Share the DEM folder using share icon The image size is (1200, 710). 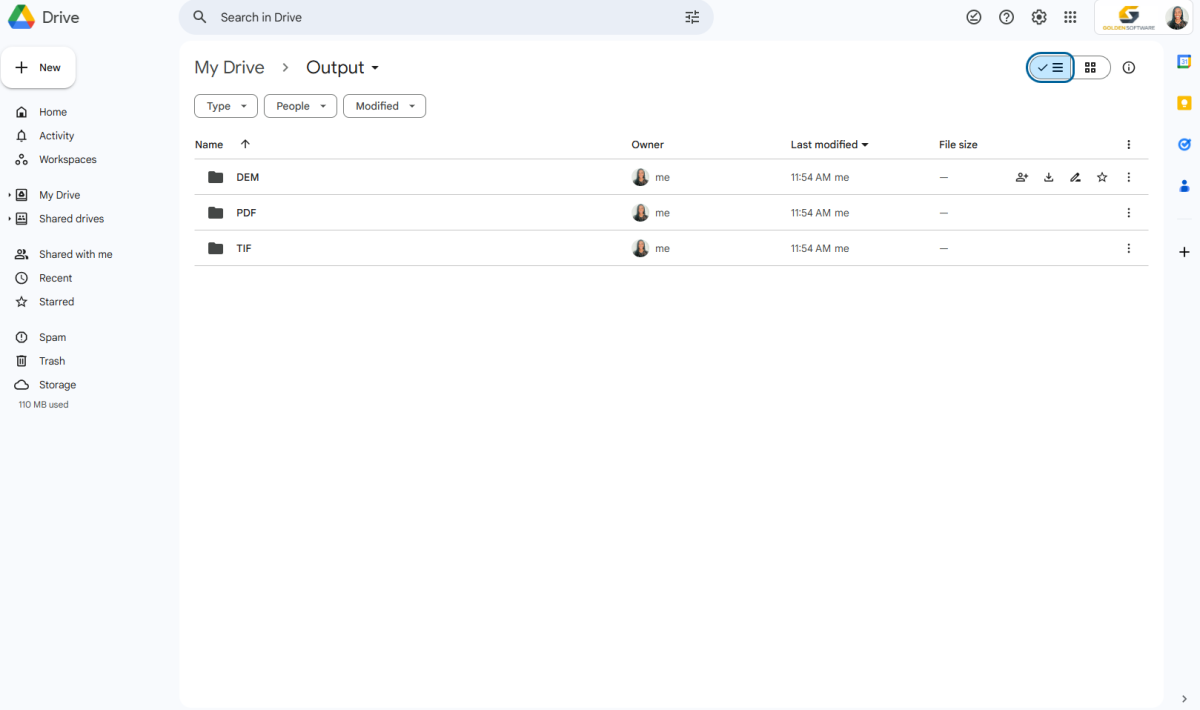(x=1021, y=177)
